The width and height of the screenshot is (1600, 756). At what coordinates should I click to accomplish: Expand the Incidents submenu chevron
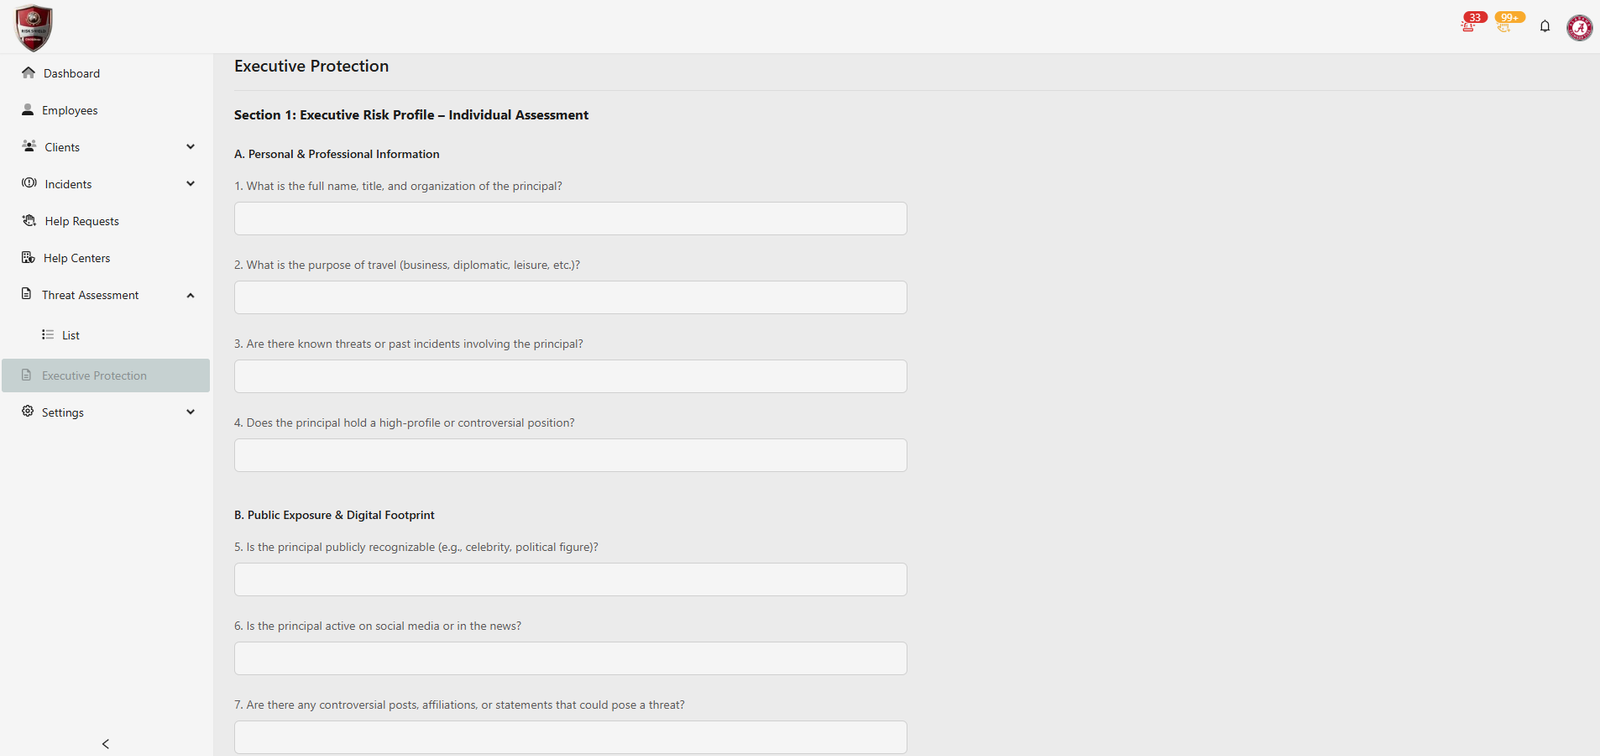(190, 184)
